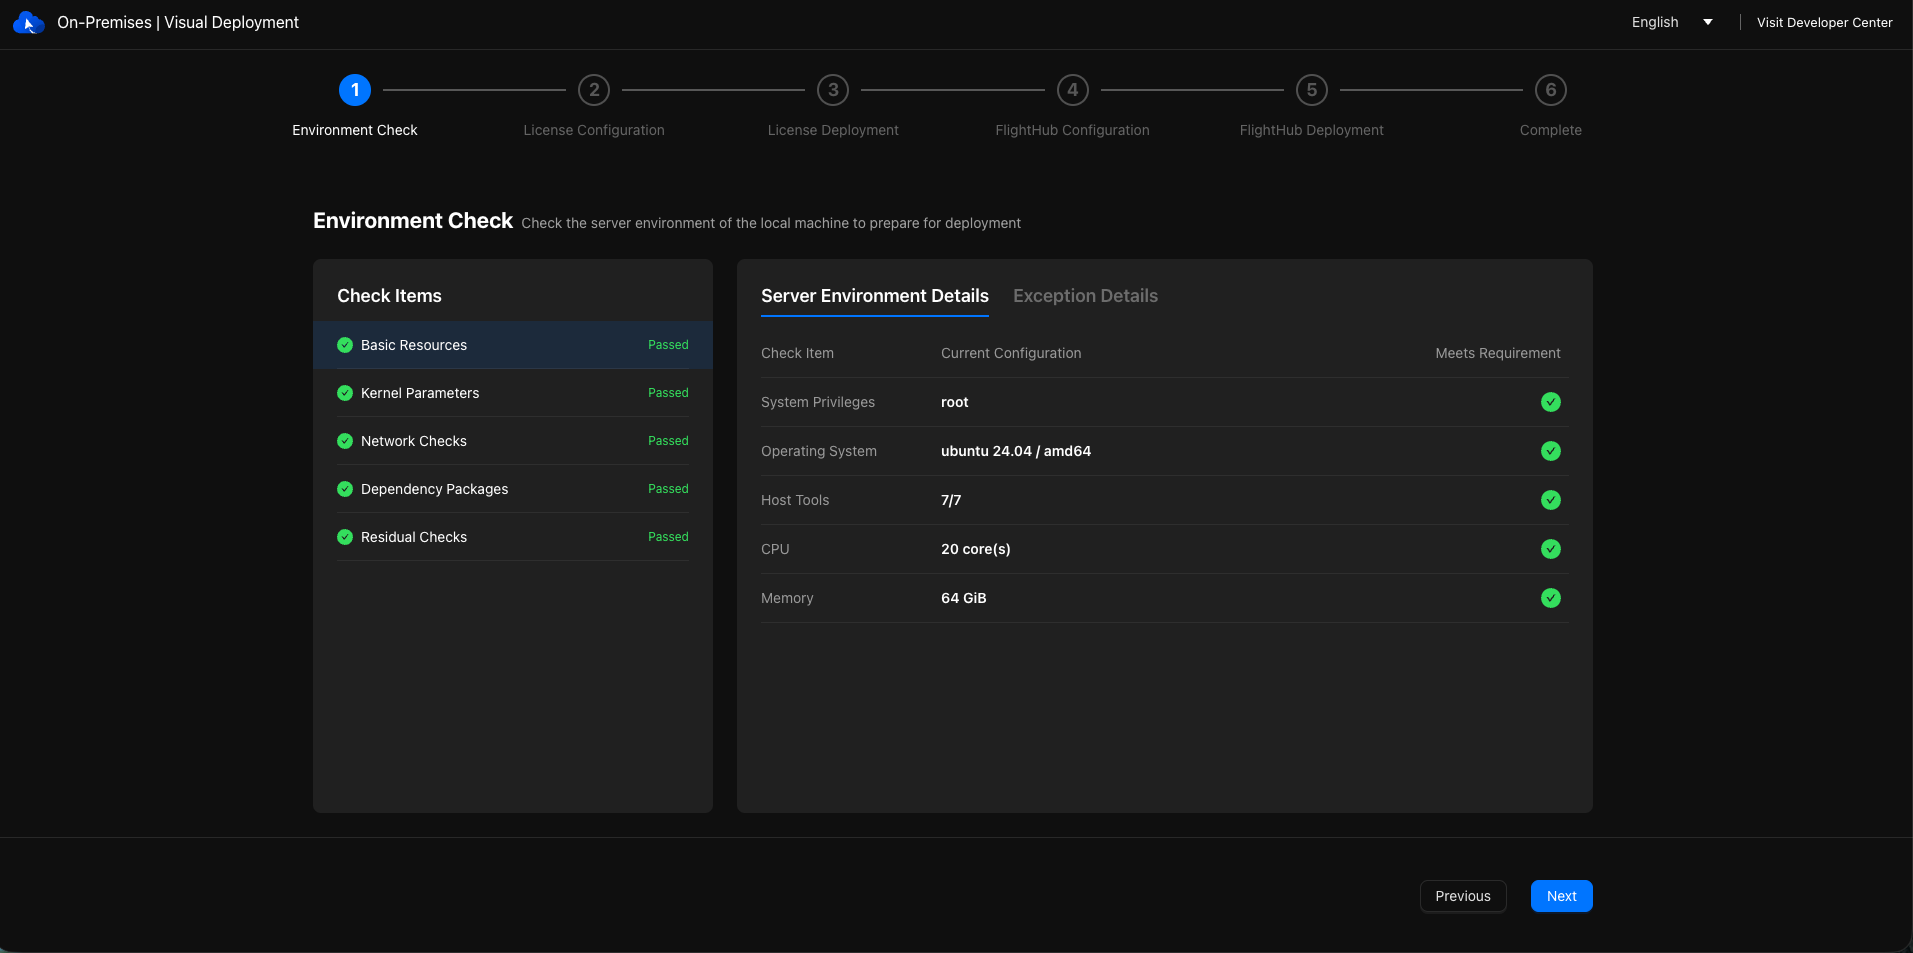Select step 3 License Deployment circle
Screen dimensions: 1913x953
tap(833, 90)
